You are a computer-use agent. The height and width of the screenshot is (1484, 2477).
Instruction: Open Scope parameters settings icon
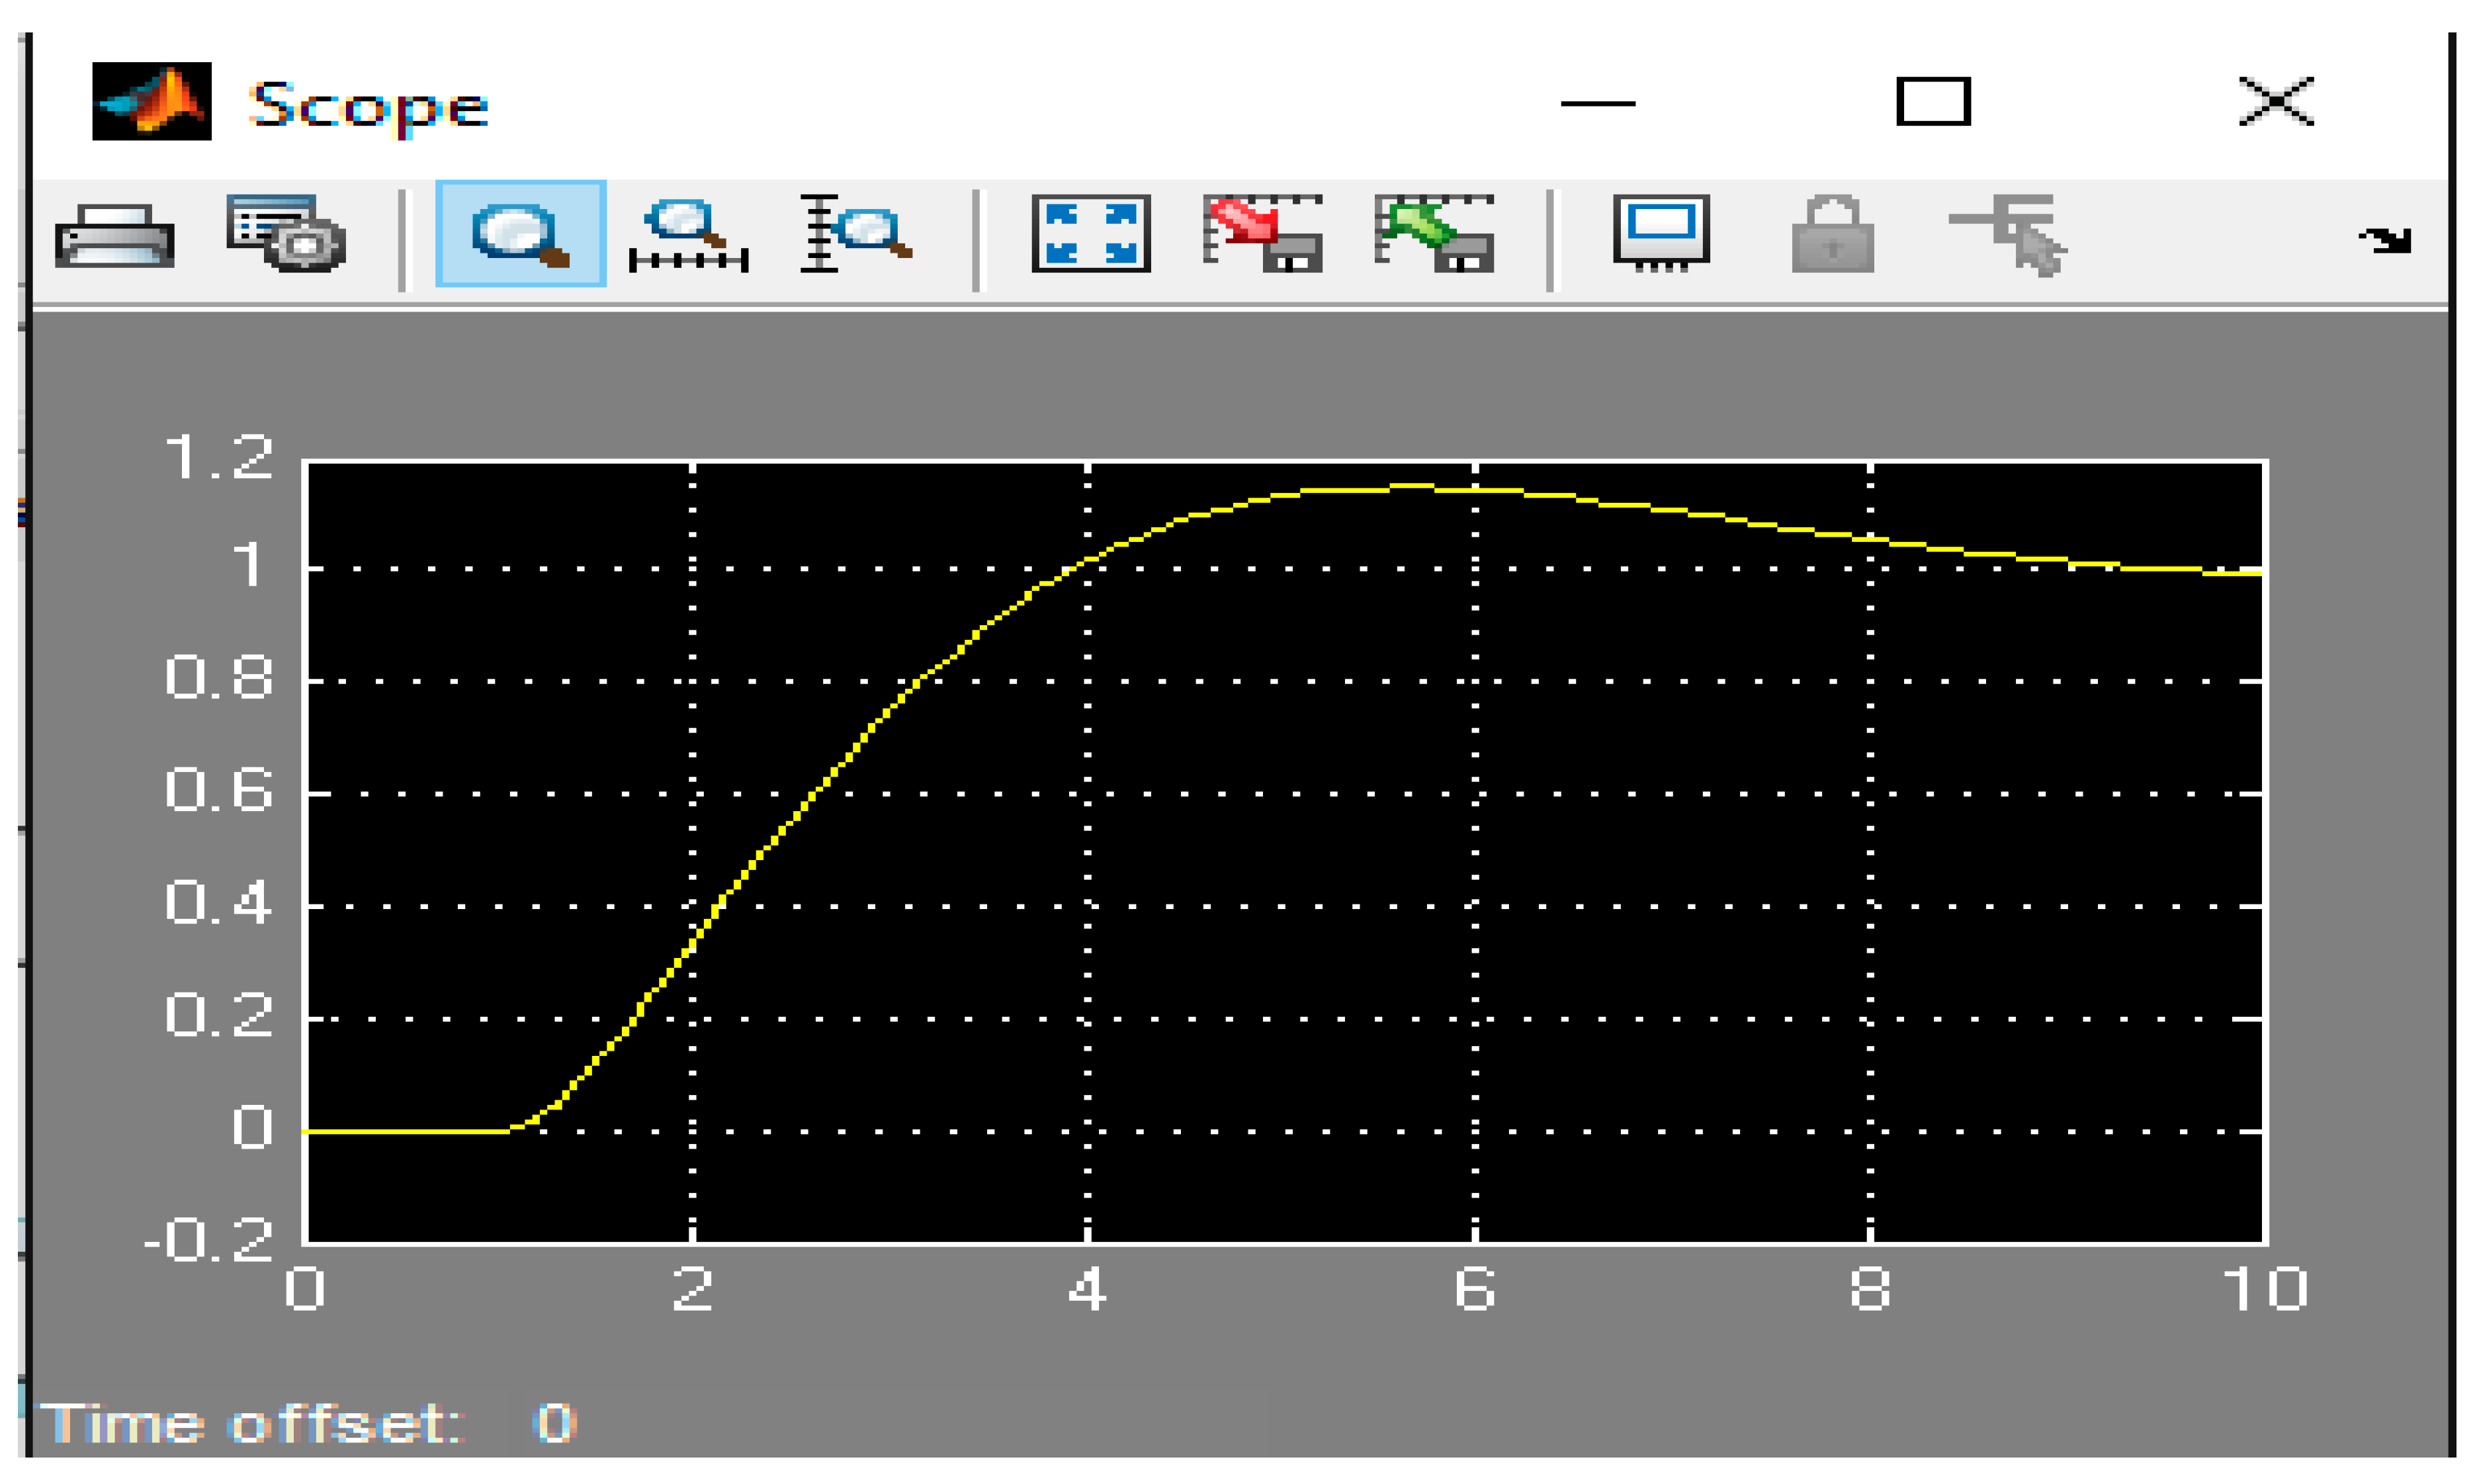286,233
